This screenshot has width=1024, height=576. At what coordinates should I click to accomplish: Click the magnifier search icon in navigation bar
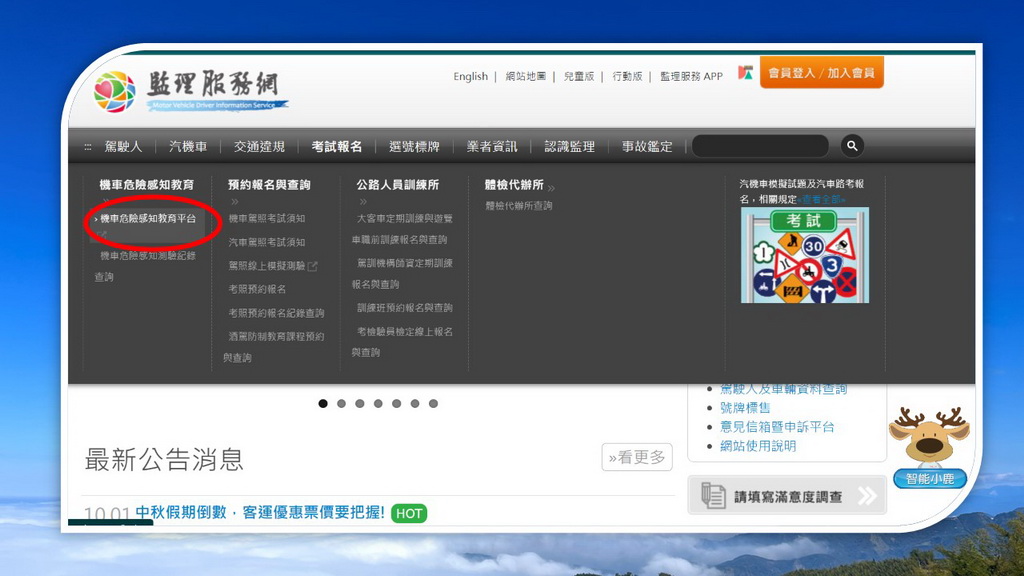click(x=852, y=146)
